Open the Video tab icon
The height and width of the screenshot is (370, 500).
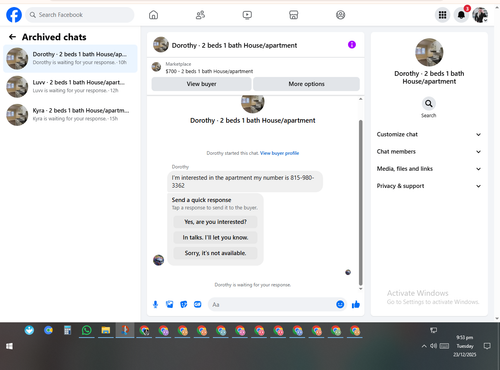(x=247, y=15)
